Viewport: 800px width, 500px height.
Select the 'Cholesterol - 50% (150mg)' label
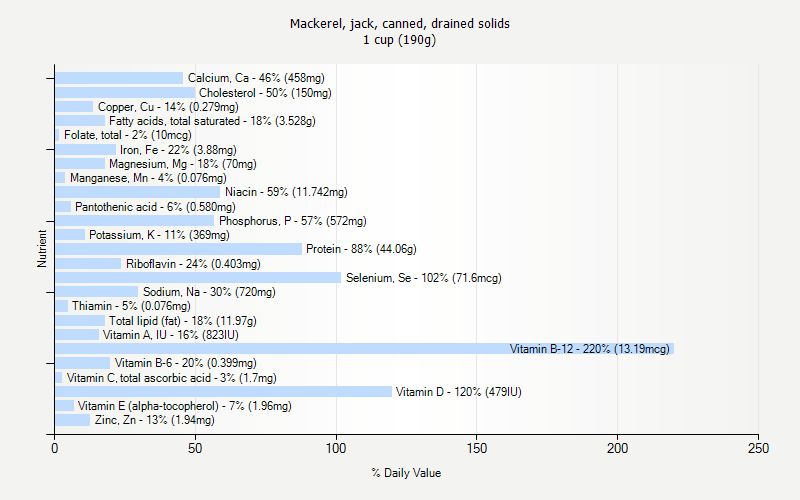click(265, 93)
